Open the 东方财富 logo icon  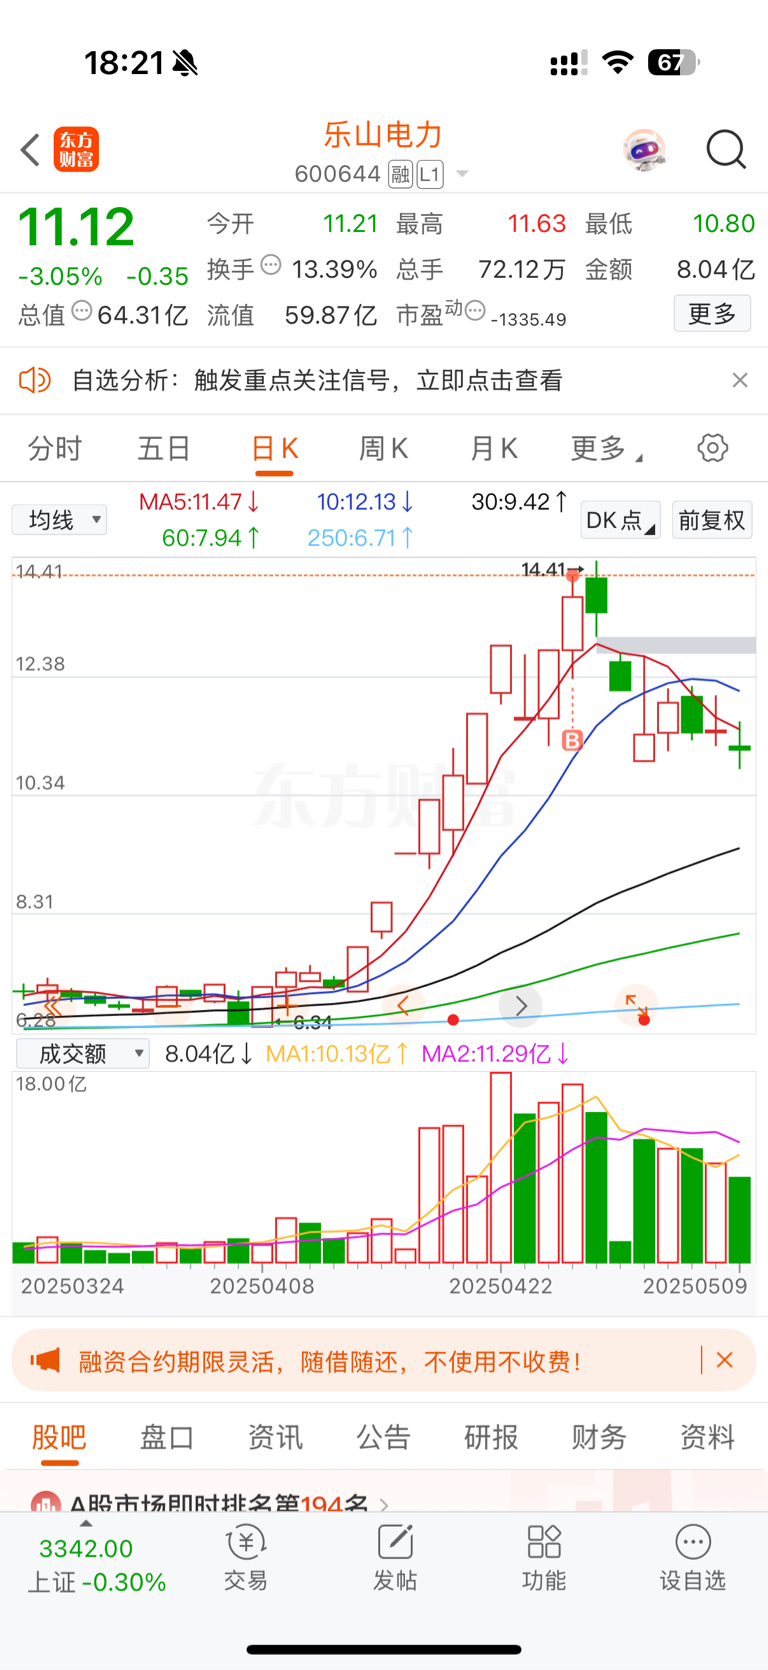click(x=76, y=150)
